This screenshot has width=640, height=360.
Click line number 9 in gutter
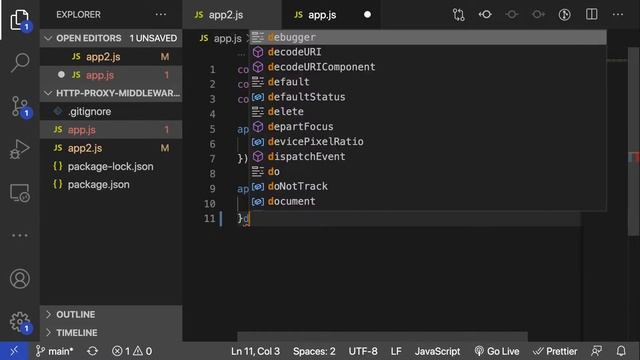[x=212, y=189]
